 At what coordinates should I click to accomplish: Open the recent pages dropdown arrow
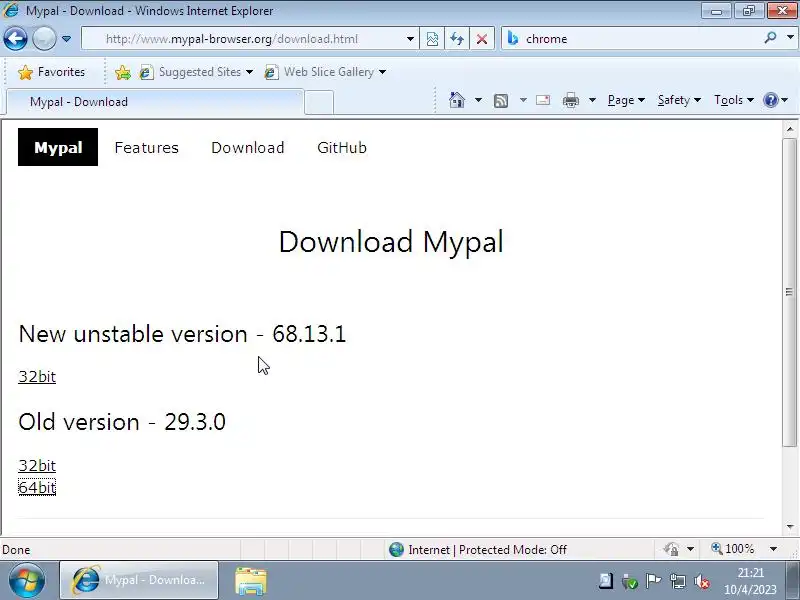66,39
